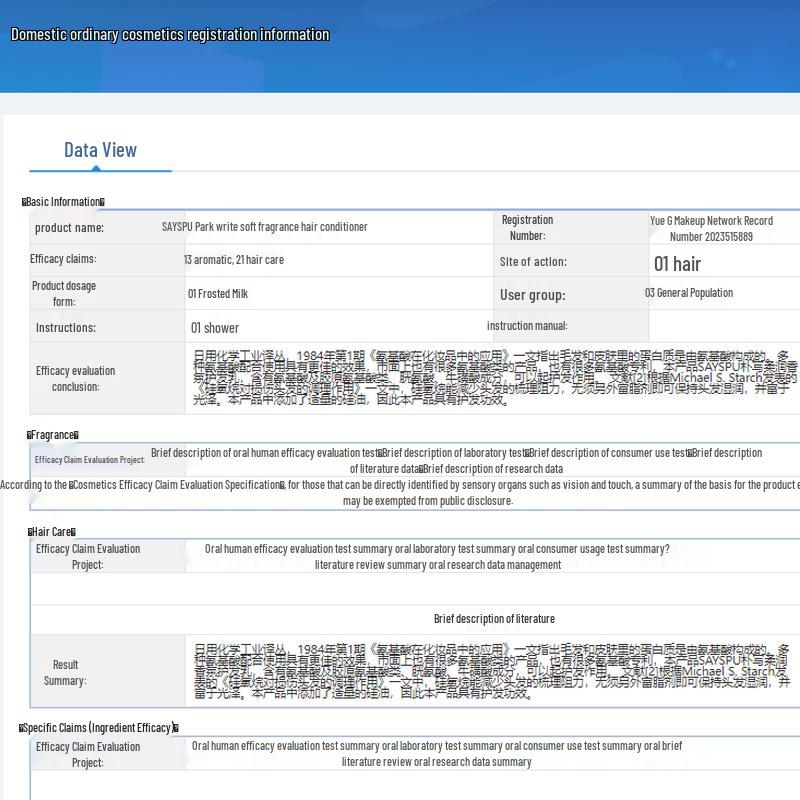Select the 'Specific Claims (Ingredient Efficacy)' heading

tap(98, 728)
